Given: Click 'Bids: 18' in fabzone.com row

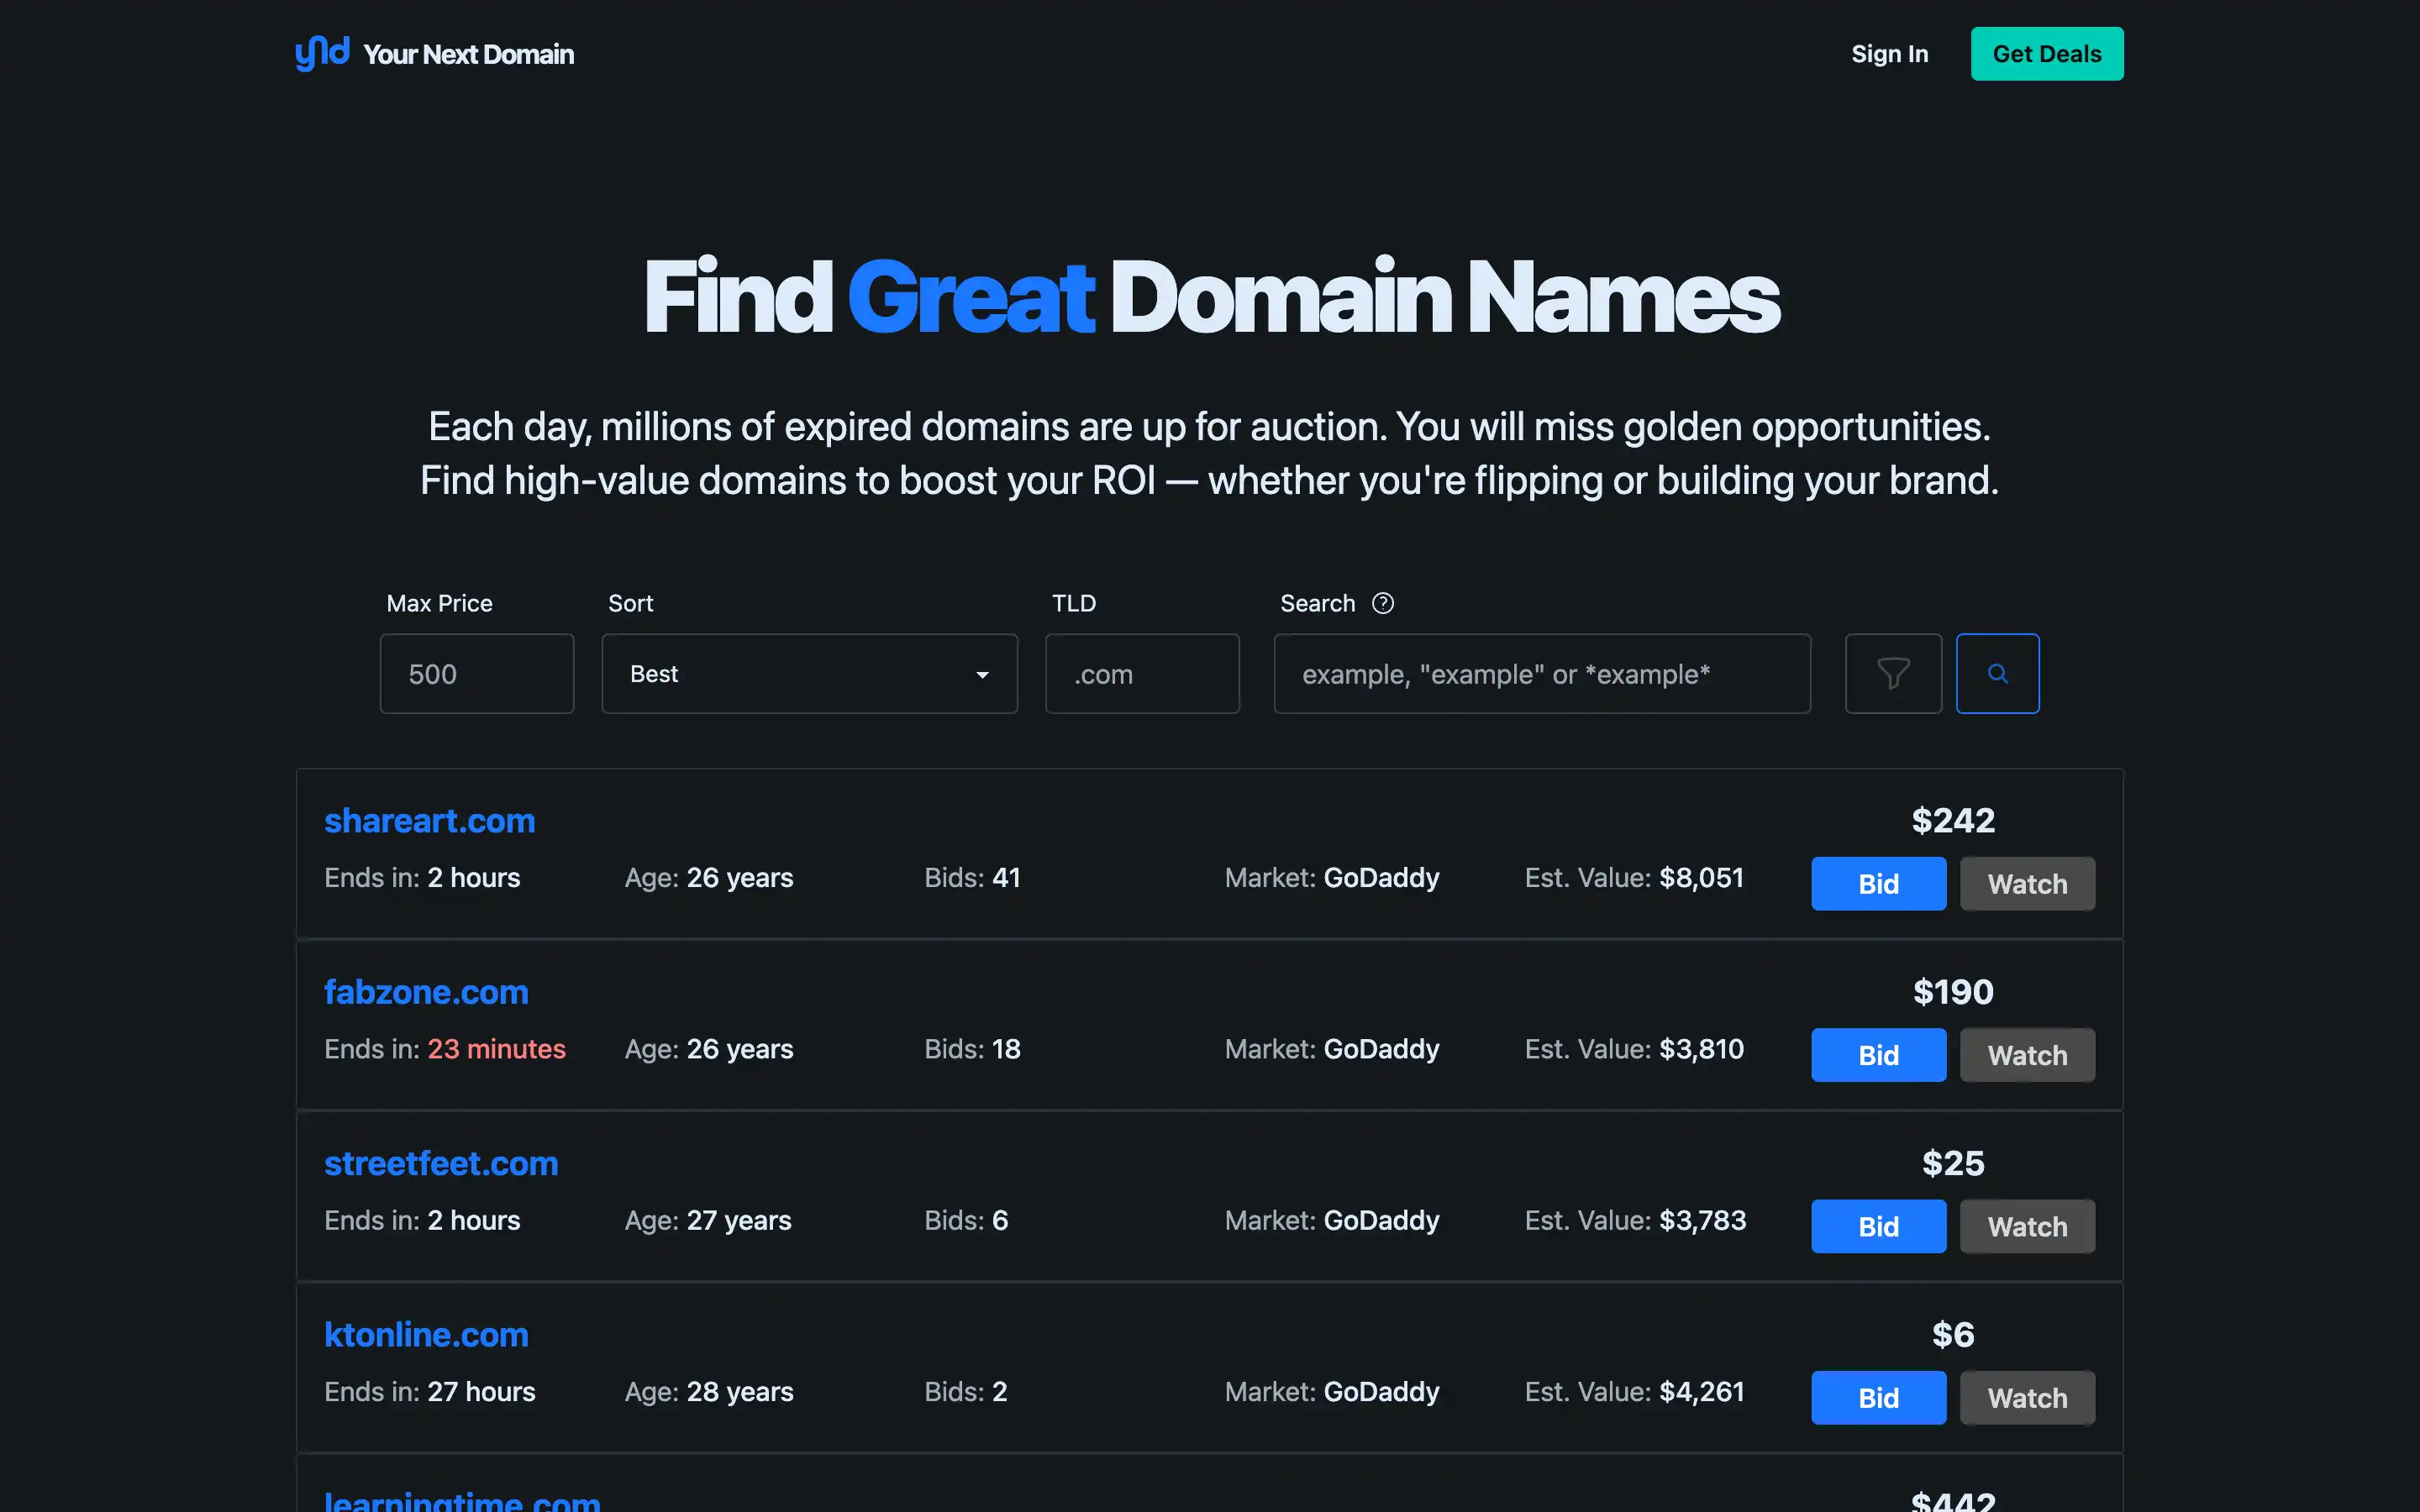Looking at the screenshot, I should point(972,1048).
